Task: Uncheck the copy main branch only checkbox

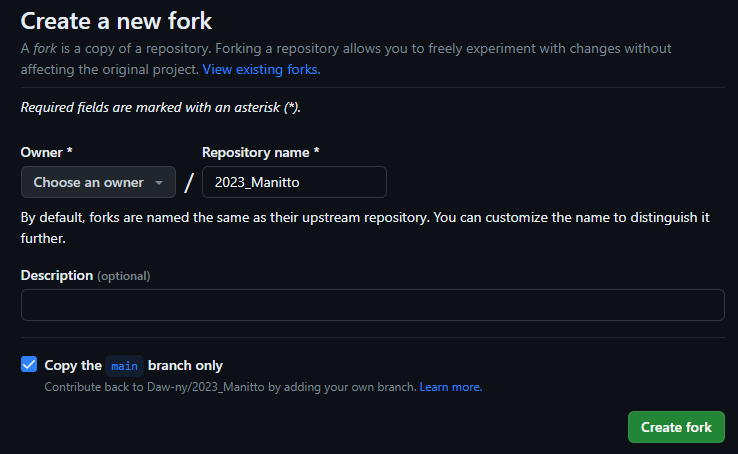Action: tap(29, 364)
